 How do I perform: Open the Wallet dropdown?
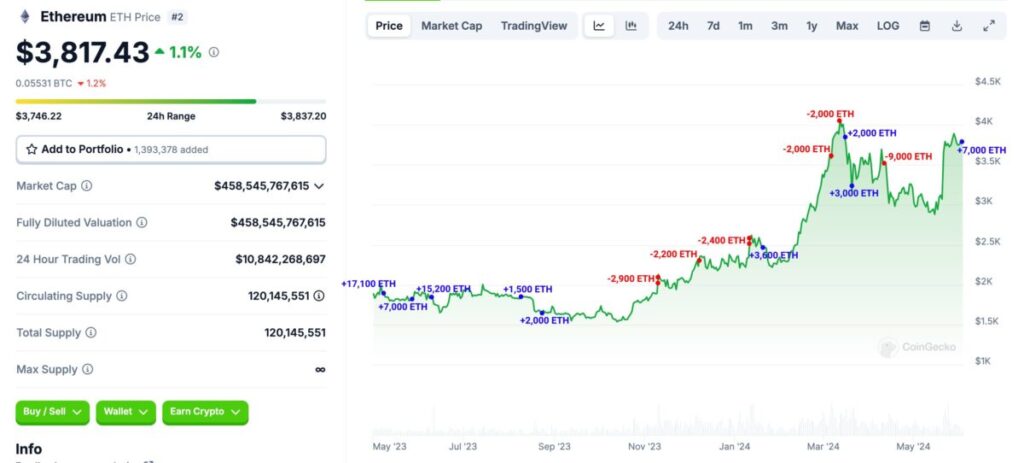(x=125, y=411)
